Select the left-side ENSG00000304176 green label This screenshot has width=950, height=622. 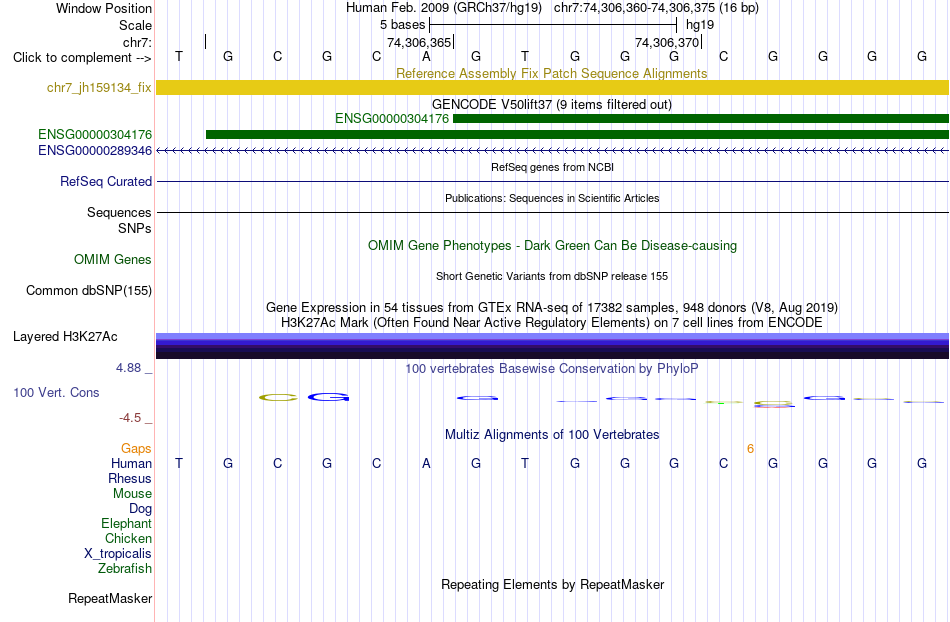tap(95, 134)
